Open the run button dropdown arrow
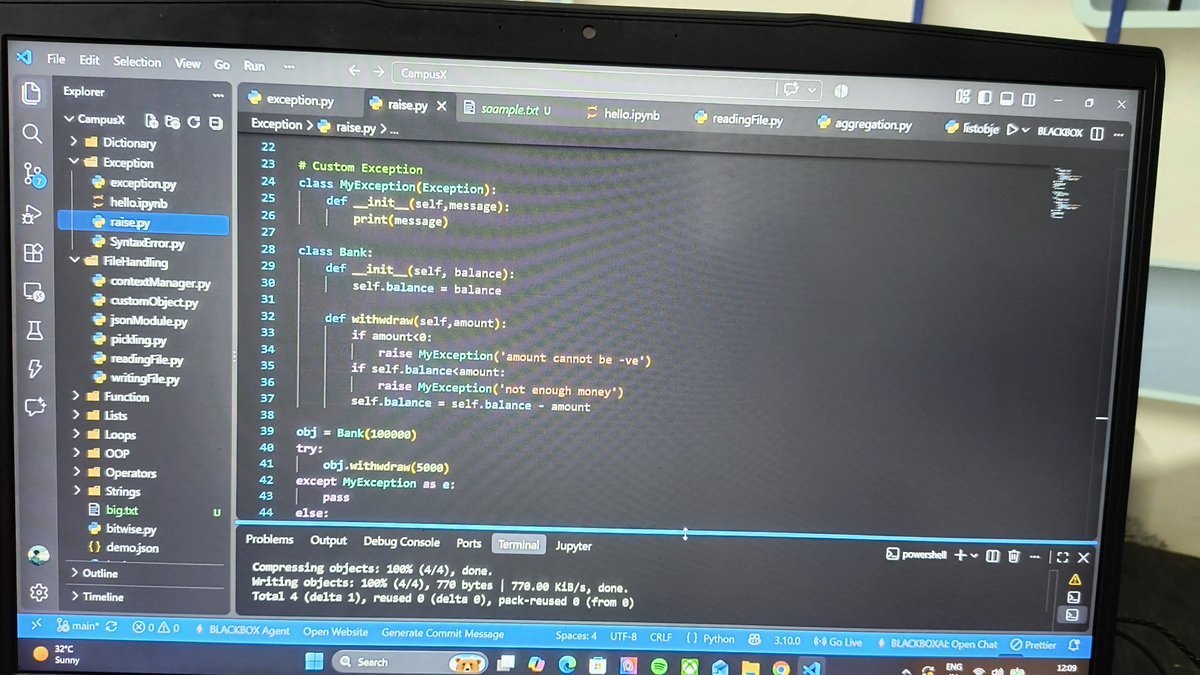The height and width of the screenshot is (675, 1200). (x=1026, y=130)
